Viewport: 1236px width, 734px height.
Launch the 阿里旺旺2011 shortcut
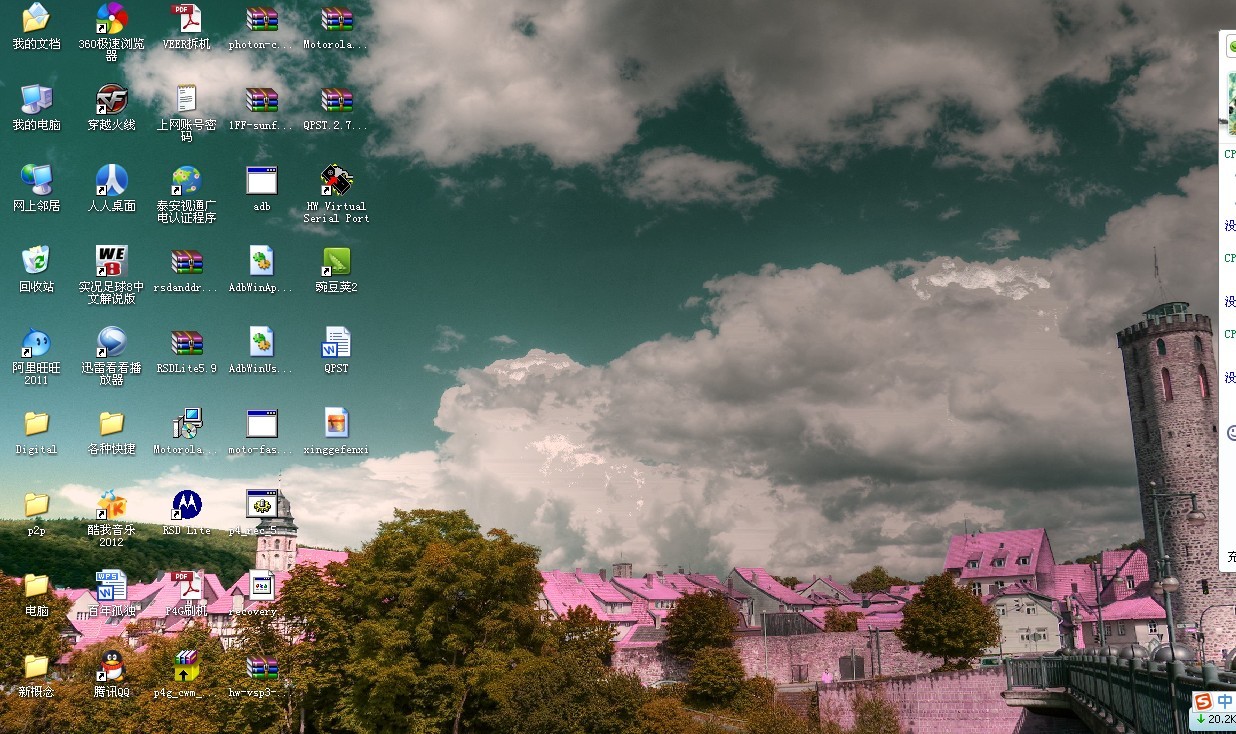point(36,341)
